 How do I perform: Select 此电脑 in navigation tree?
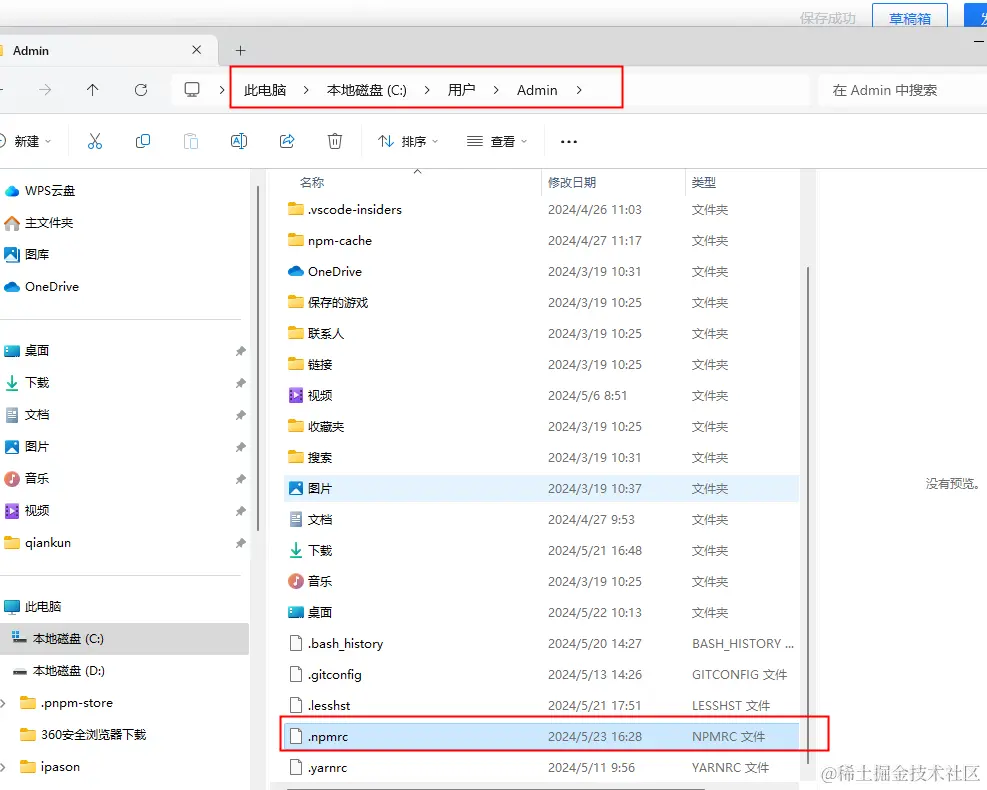tap(33, 607)
